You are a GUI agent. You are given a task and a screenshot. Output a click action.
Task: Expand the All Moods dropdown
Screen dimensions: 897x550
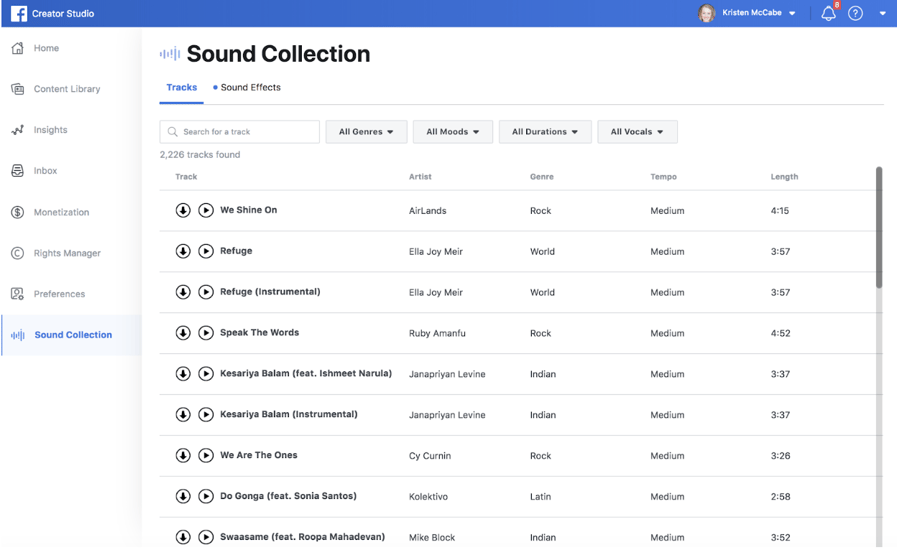(x=453, y=132)
